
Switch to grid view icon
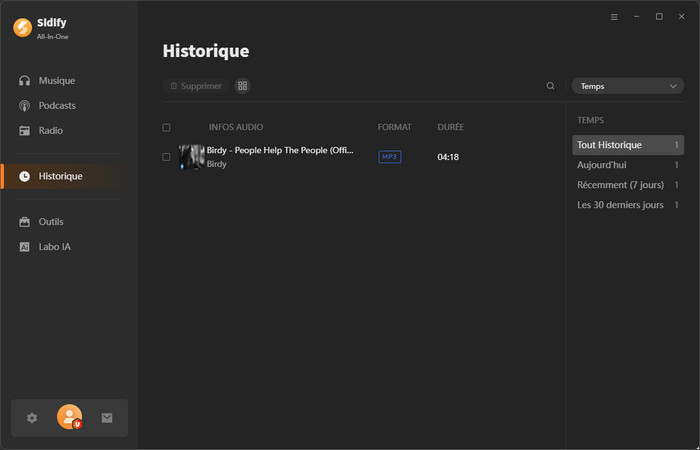(242, 86)
